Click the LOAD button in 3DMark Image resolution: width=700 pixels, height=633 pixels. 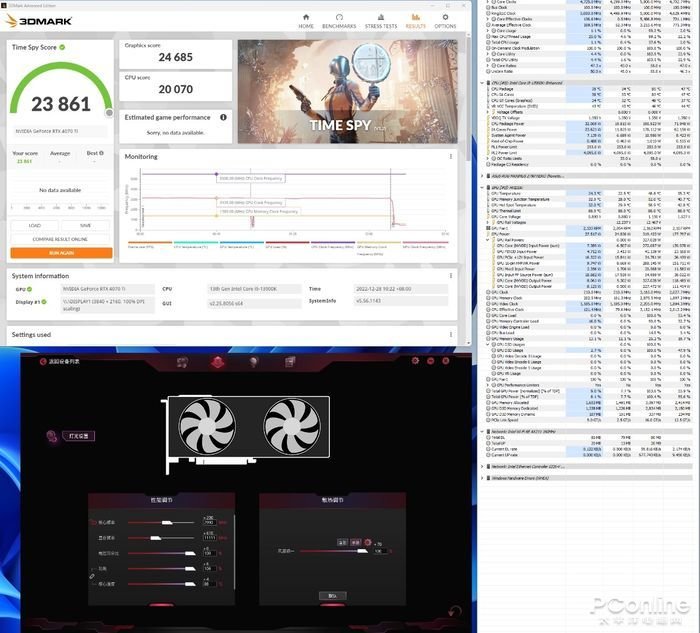pos(35,225)
